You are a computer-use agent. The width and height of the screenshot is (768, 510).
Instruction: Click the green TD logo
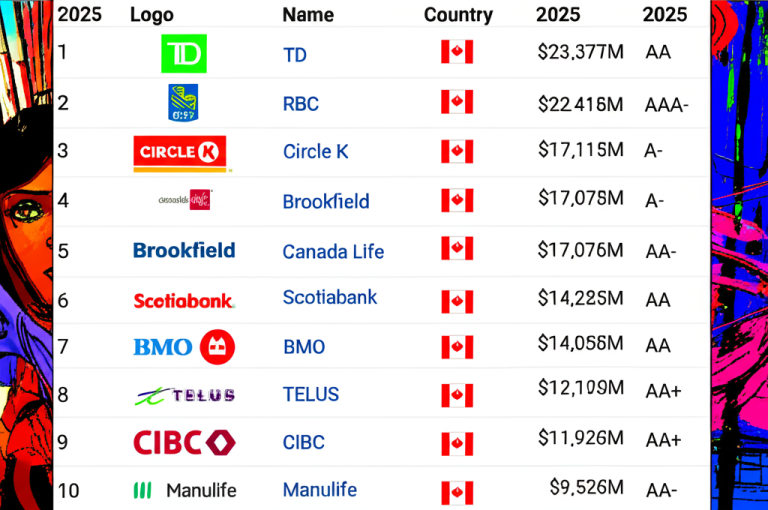[x=184, y=53]
